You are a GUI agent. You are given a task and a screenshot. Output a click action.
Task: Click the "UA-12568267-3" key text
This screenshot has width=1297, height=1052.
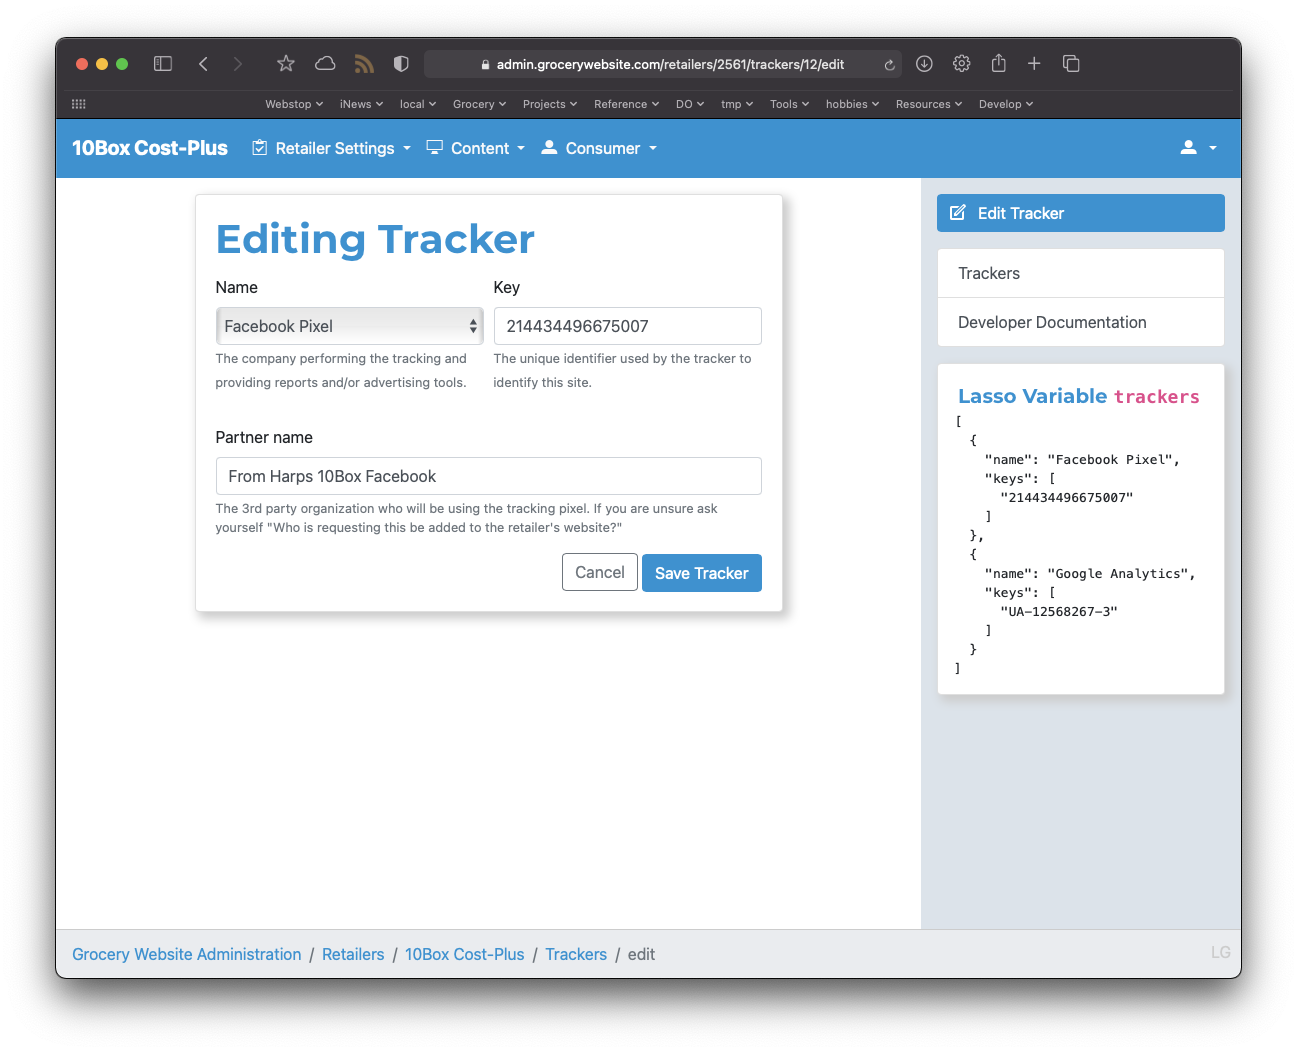coord(1059,611)
